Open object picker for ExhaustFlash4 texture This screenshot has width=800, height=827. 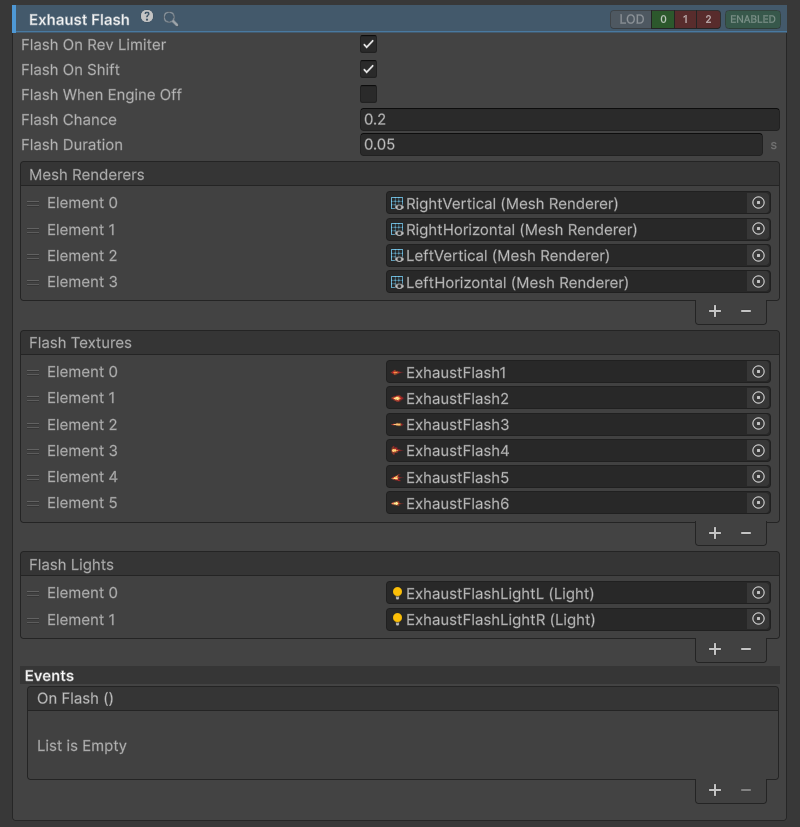[x=758, y=450]
